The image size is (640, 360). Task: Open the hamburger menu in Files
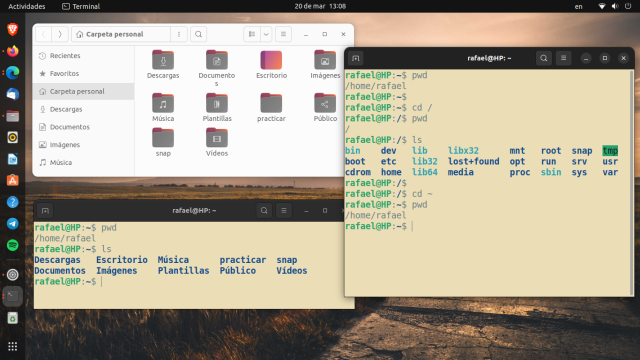[x=283, y=34]
